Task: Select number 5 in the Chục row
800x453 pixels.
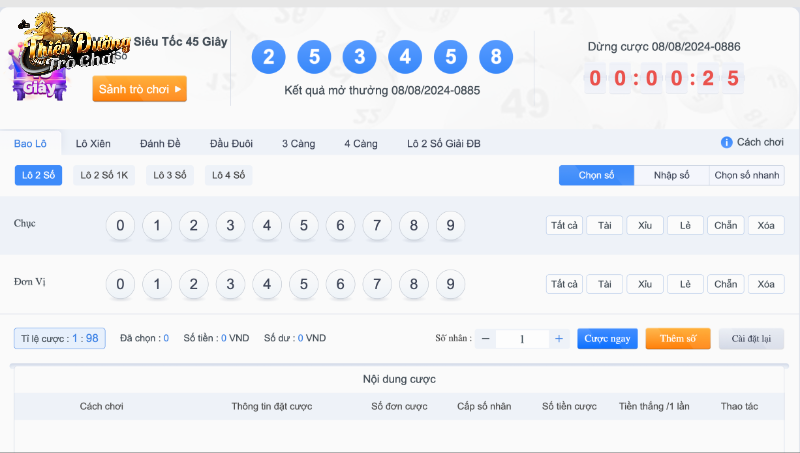Action: click(304, 225)
